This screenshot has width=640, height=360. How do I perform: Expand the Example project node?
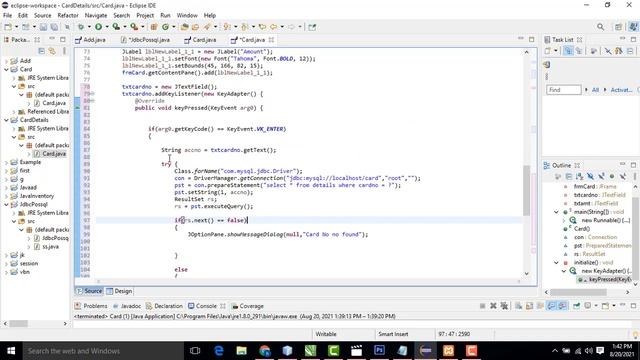pyautogui.click(x=7, y=162)
